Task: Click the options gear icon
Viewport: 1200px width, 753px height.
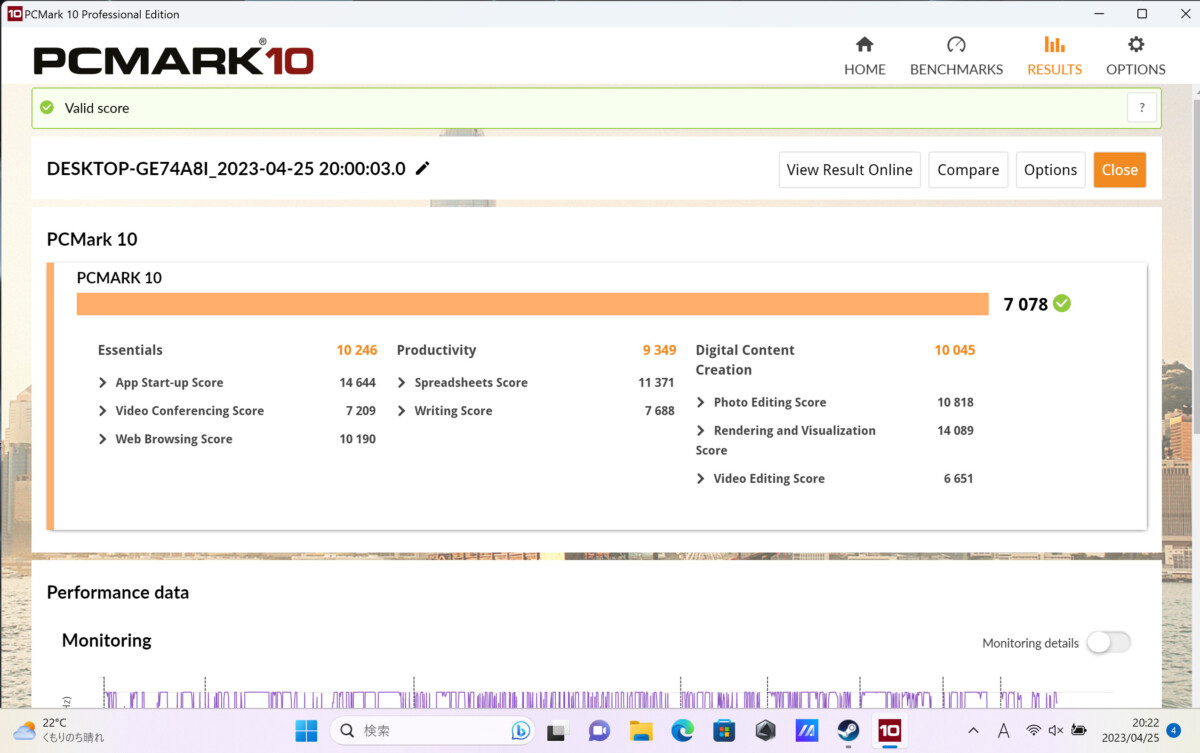Action: 1136,44
